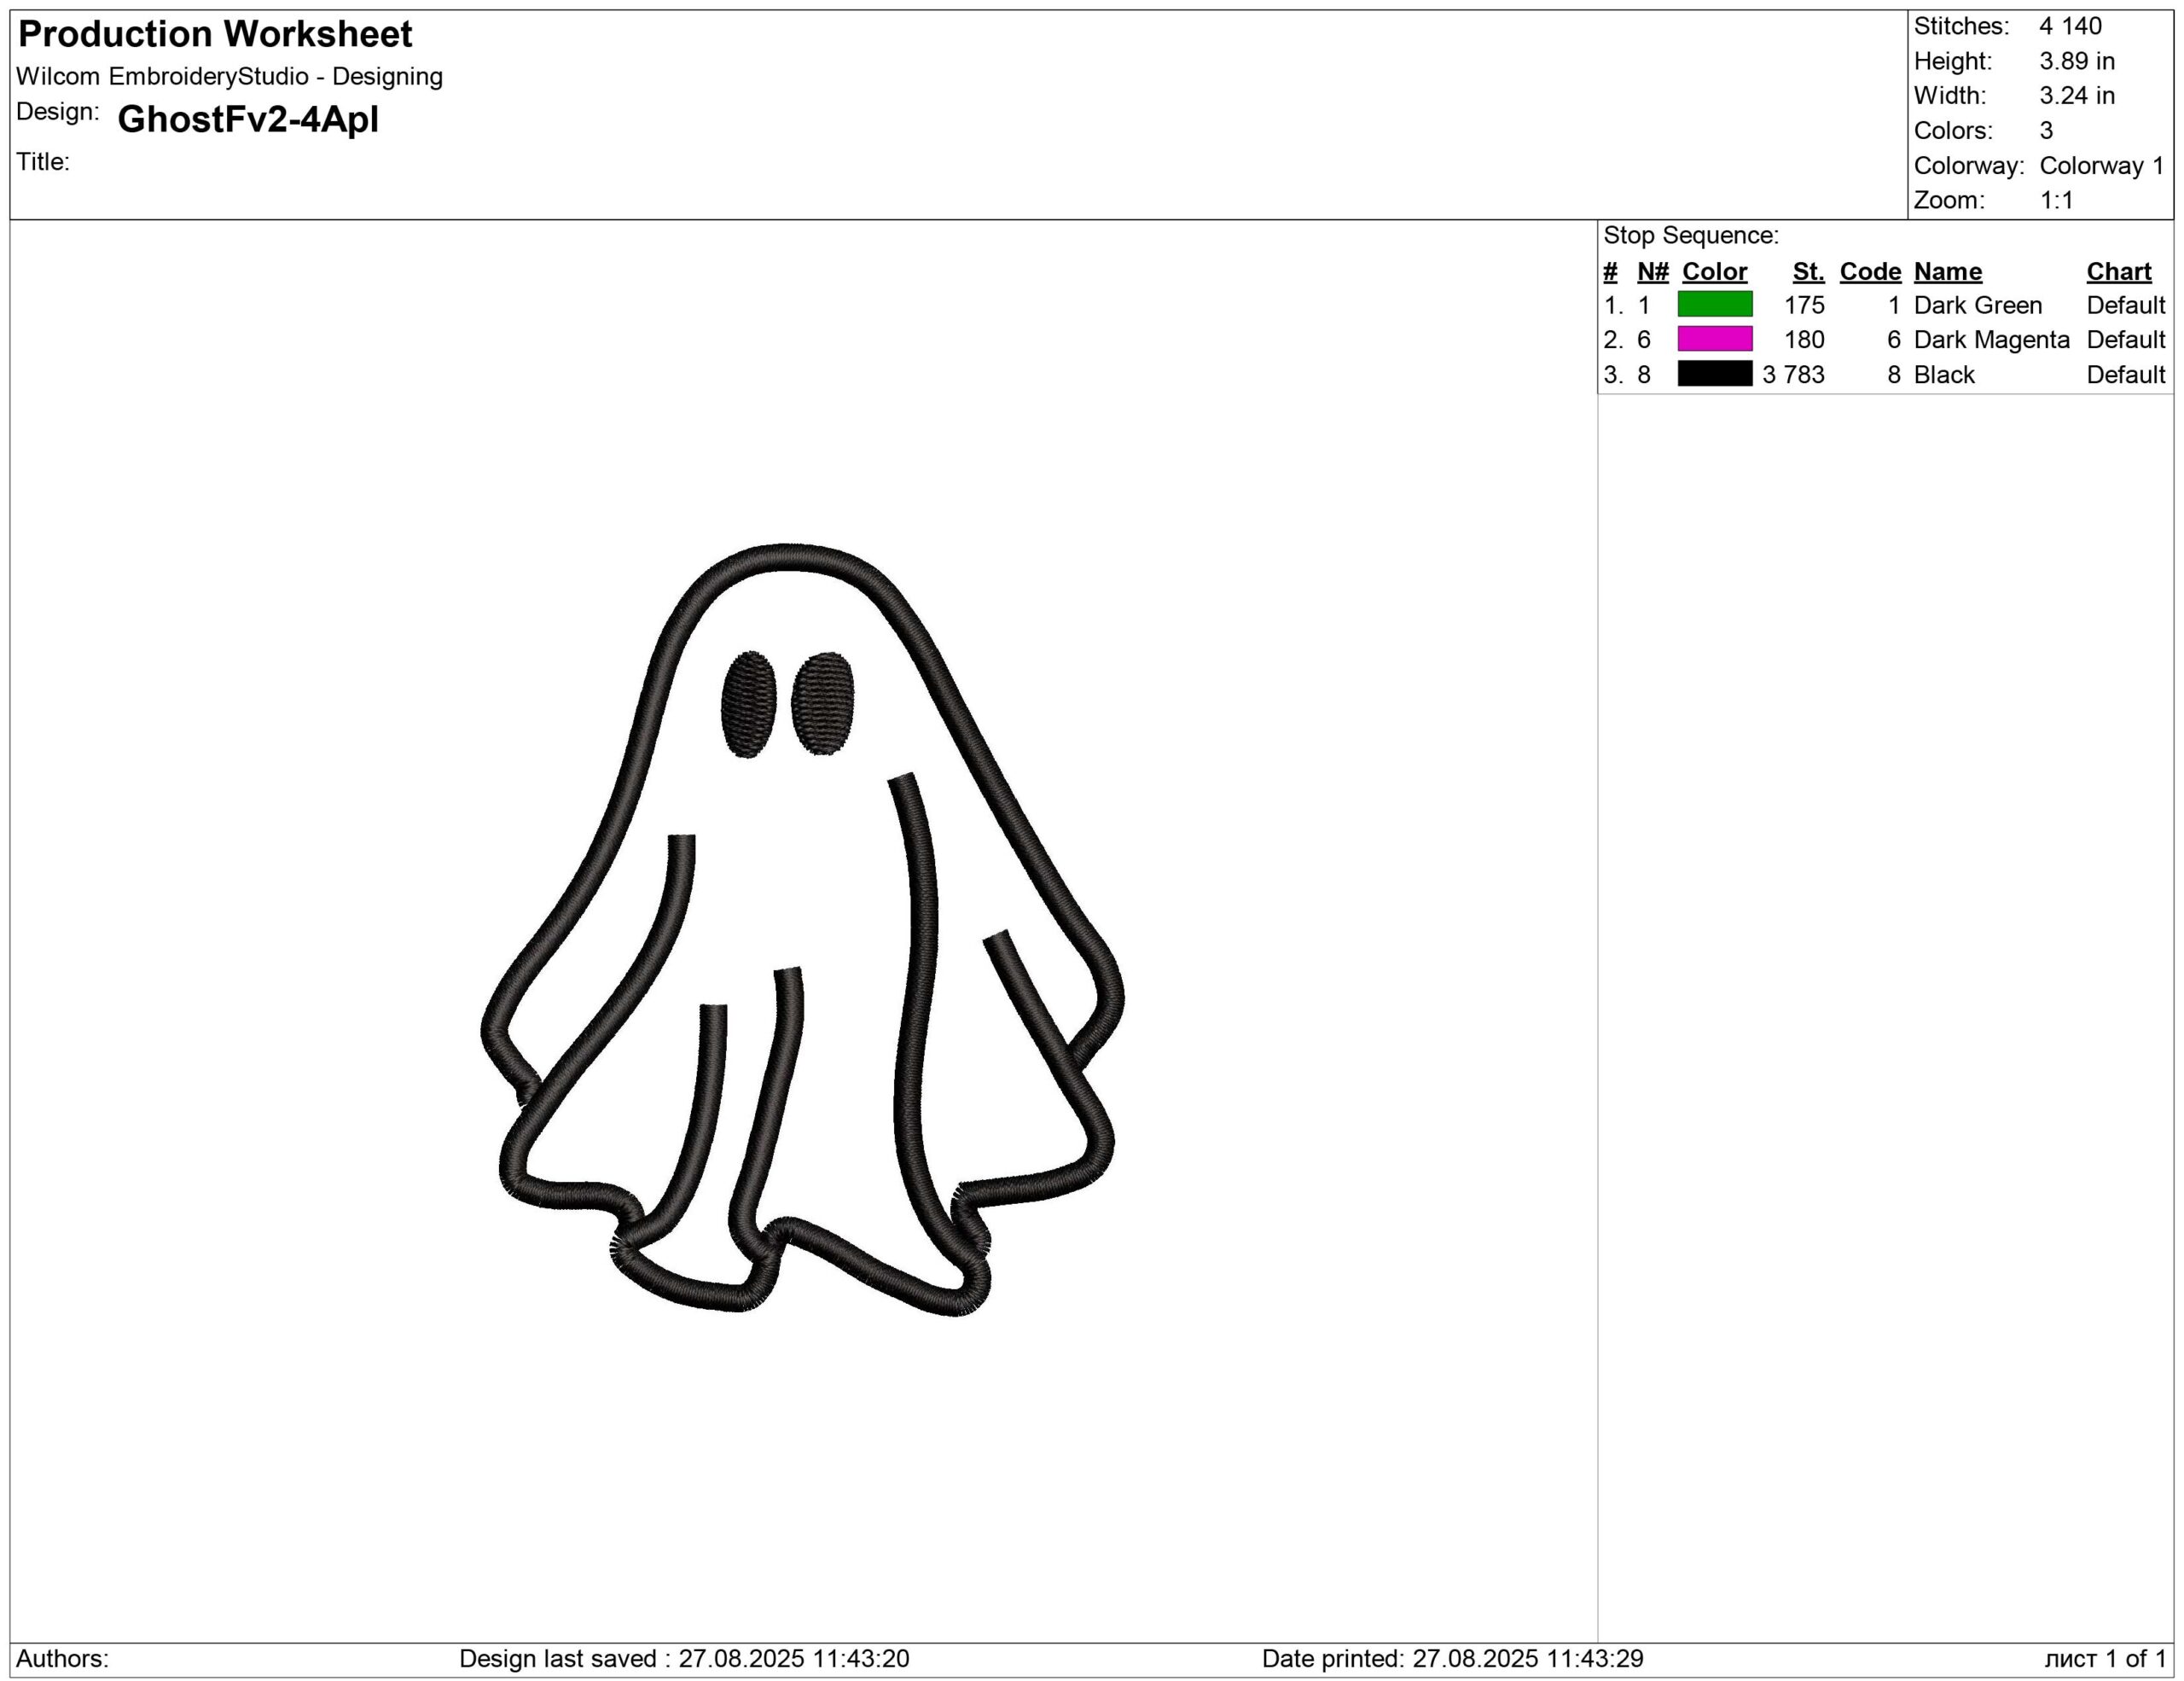
Task: Click the Colorway 1 value
Action: point(2101,166)
